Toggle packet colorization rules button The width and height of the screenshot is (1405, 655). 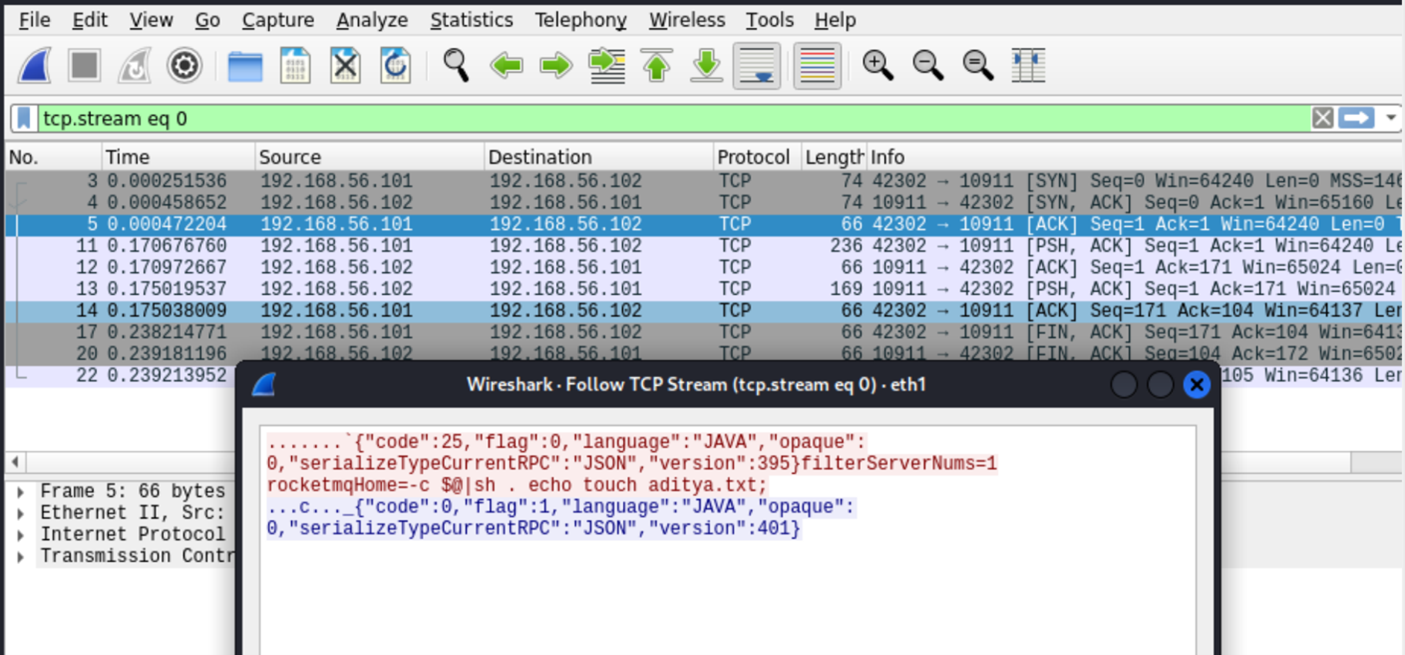[816, 66]
